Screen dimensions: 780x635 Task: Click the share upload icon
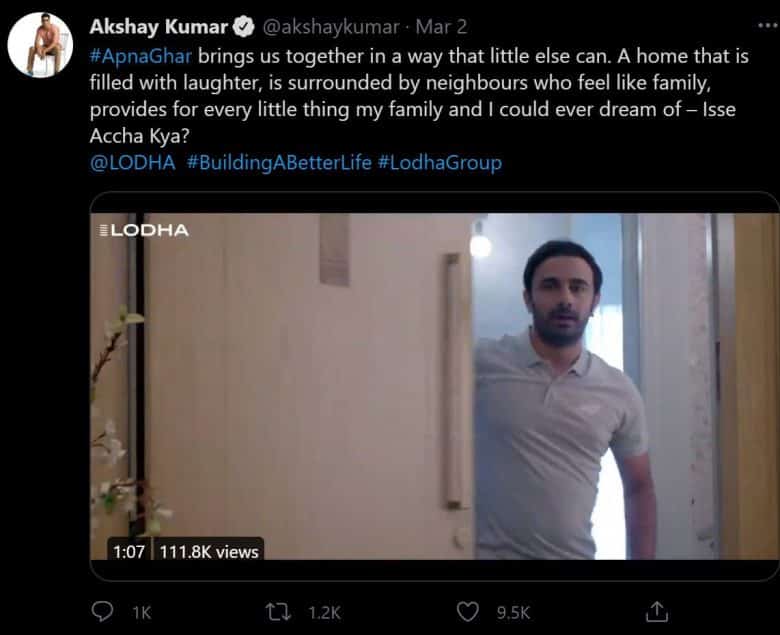coord(657,611)
